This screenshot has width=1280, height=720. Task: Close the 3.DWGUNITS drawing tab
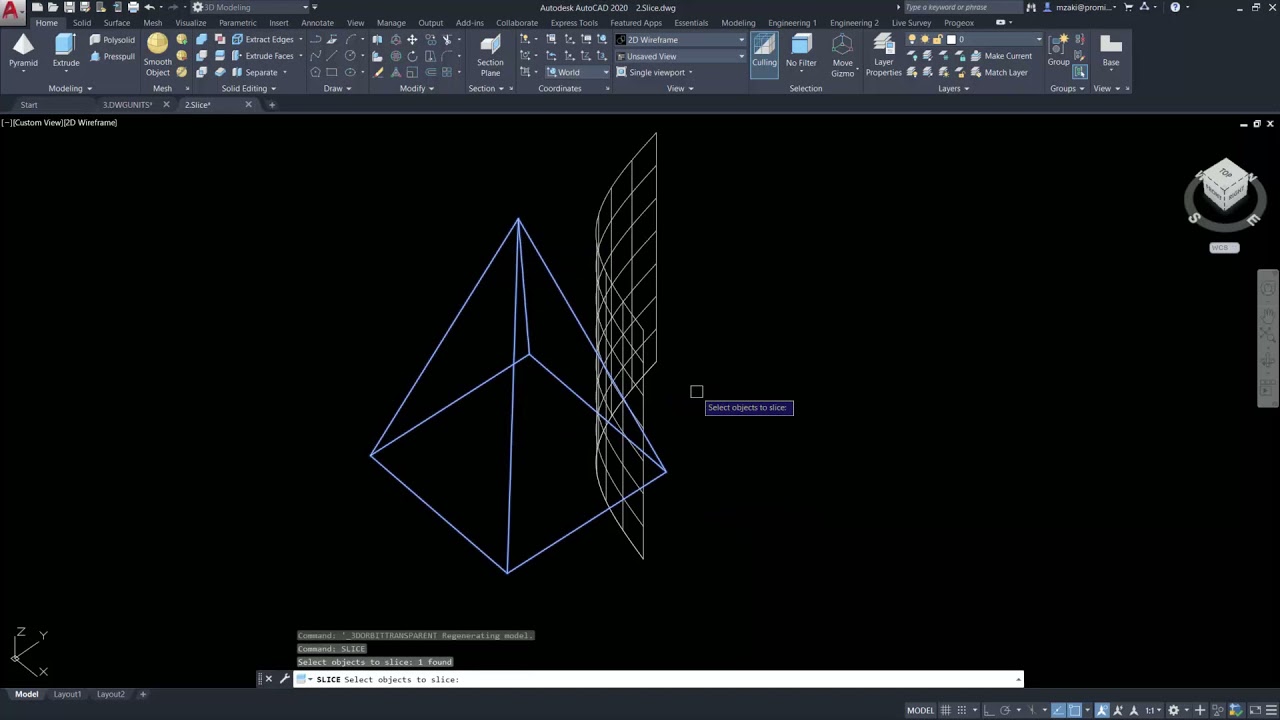pos(166,105)
